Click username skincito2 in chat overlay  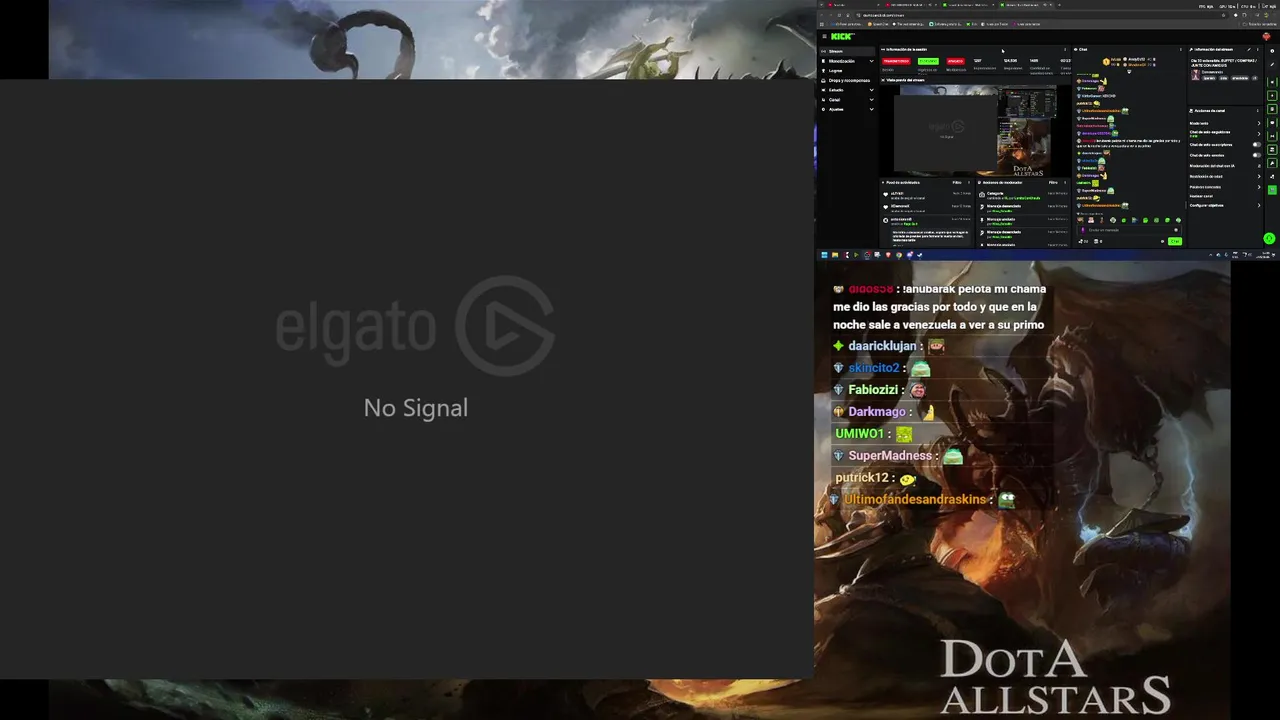tap(874, 368)
